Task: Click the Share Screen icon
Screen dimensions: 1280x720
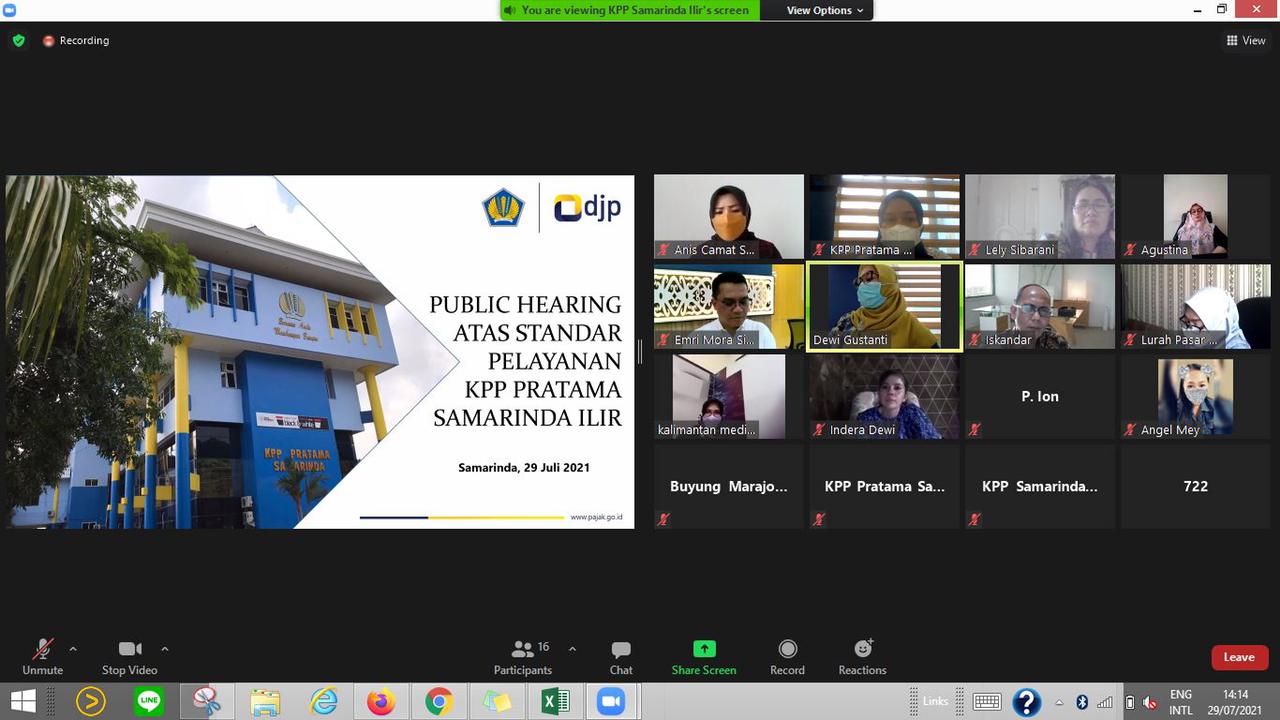Action: [x=704, y=657]
